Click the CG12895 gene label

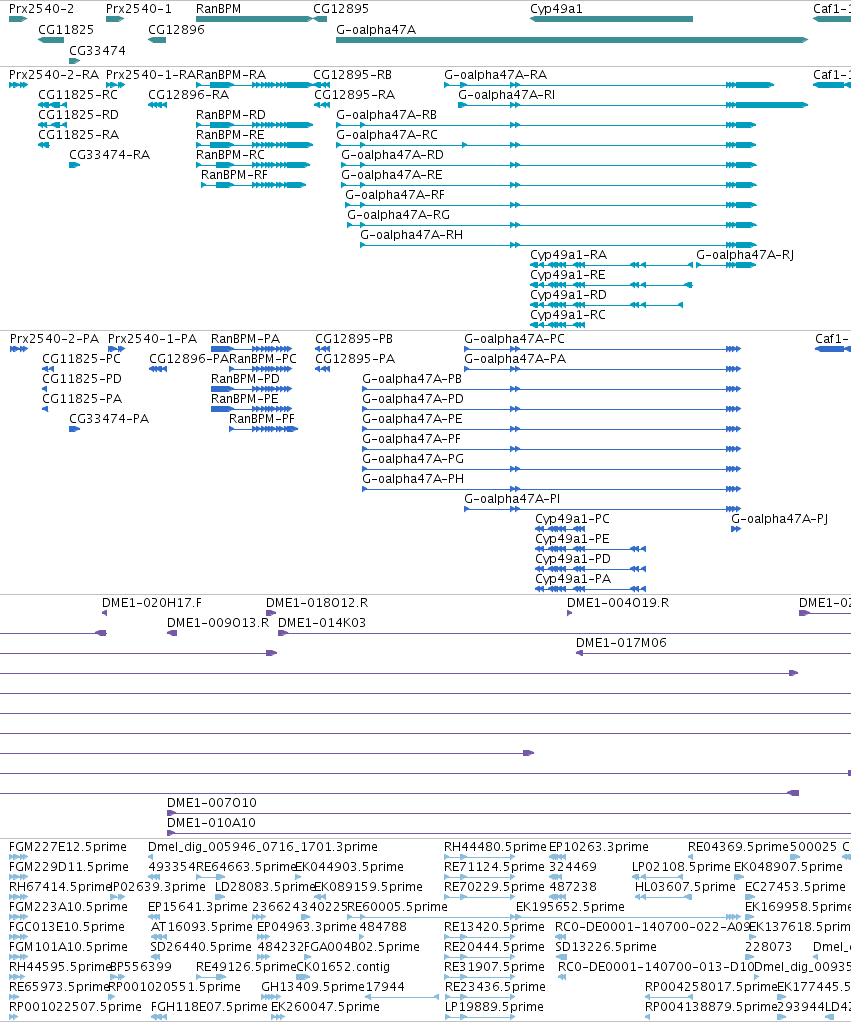tap(341, 9)
